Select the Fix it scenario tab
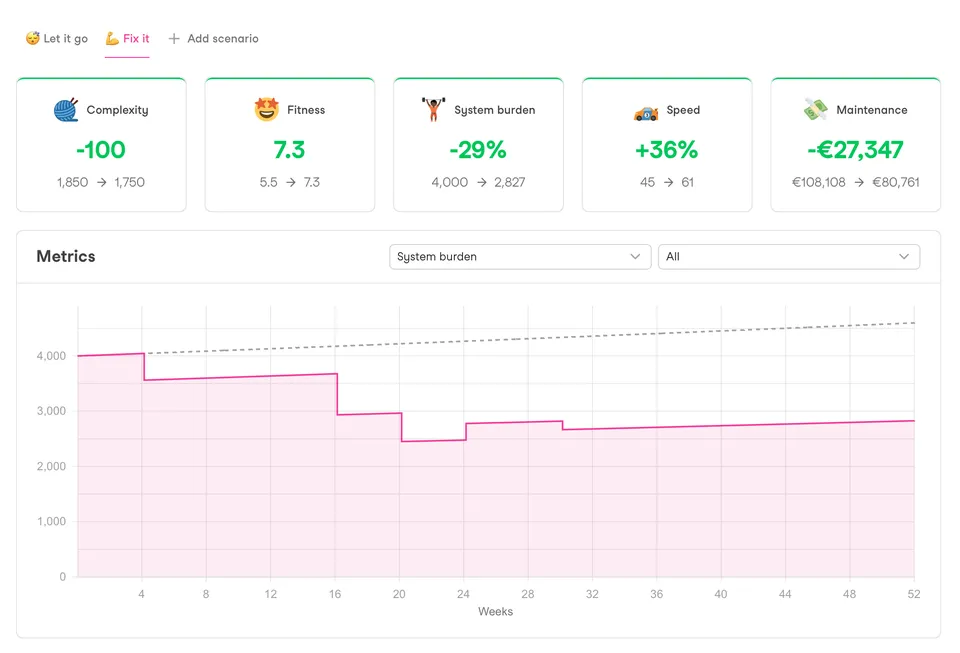 click(128, 39)
